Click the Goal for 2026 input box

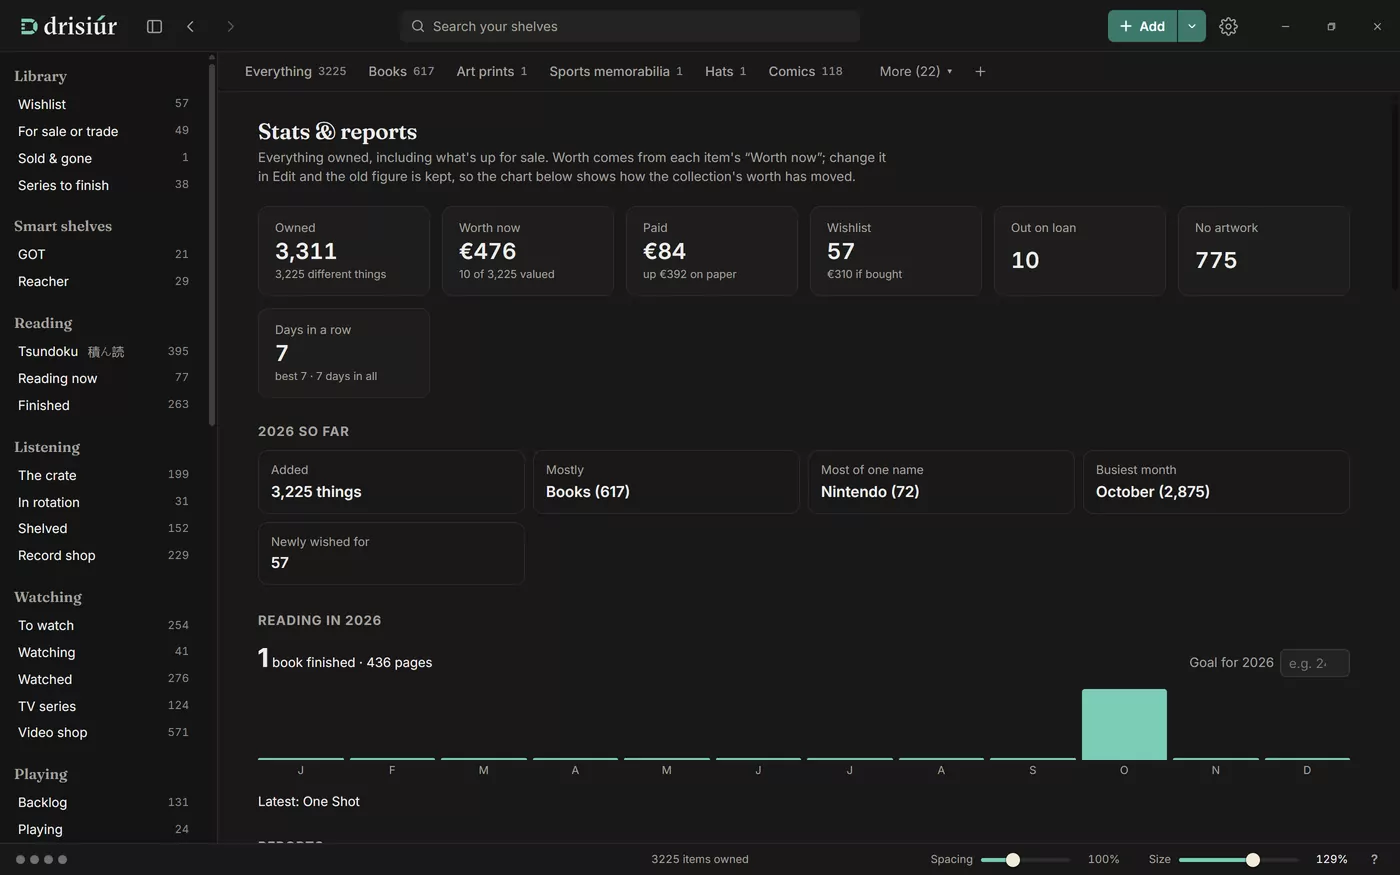pyautogui.click(x=1314, y=663)
